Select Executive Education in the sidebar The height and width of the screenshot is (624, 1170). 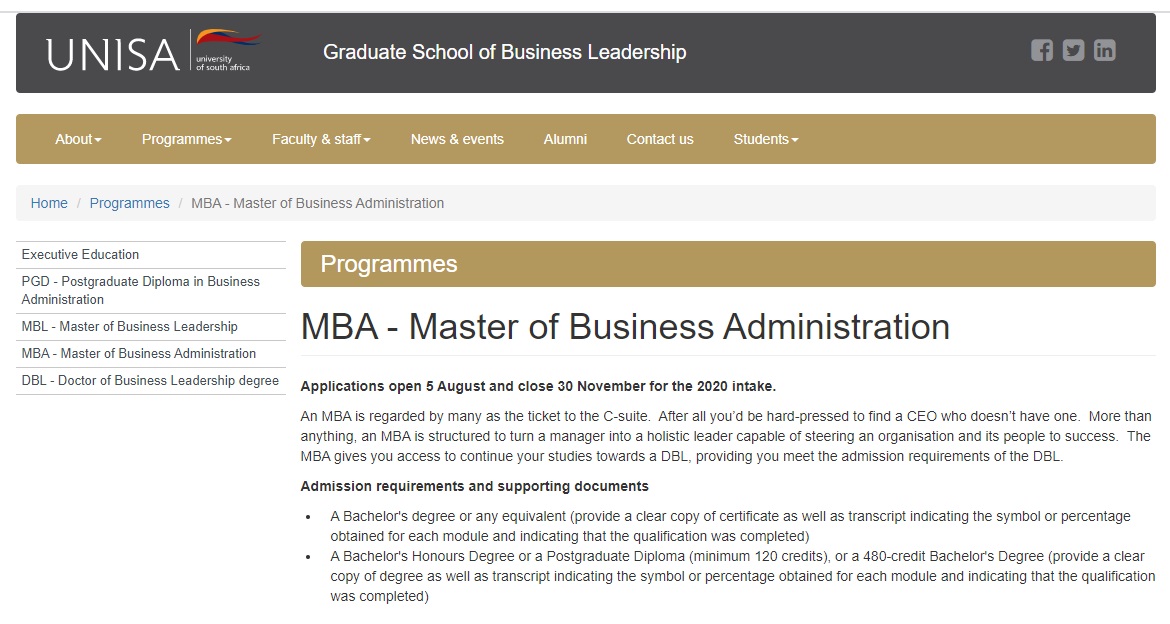tap(80, 254)
